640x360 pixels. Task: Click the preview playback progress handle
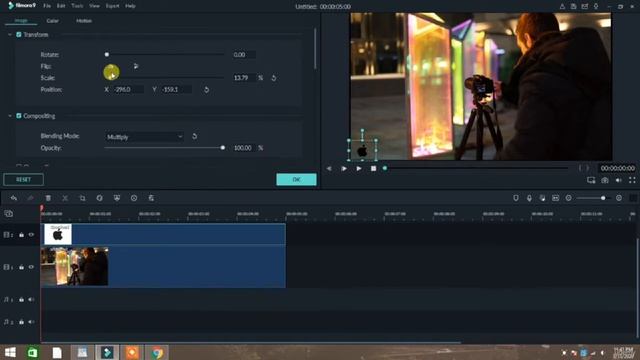[384, 168]
